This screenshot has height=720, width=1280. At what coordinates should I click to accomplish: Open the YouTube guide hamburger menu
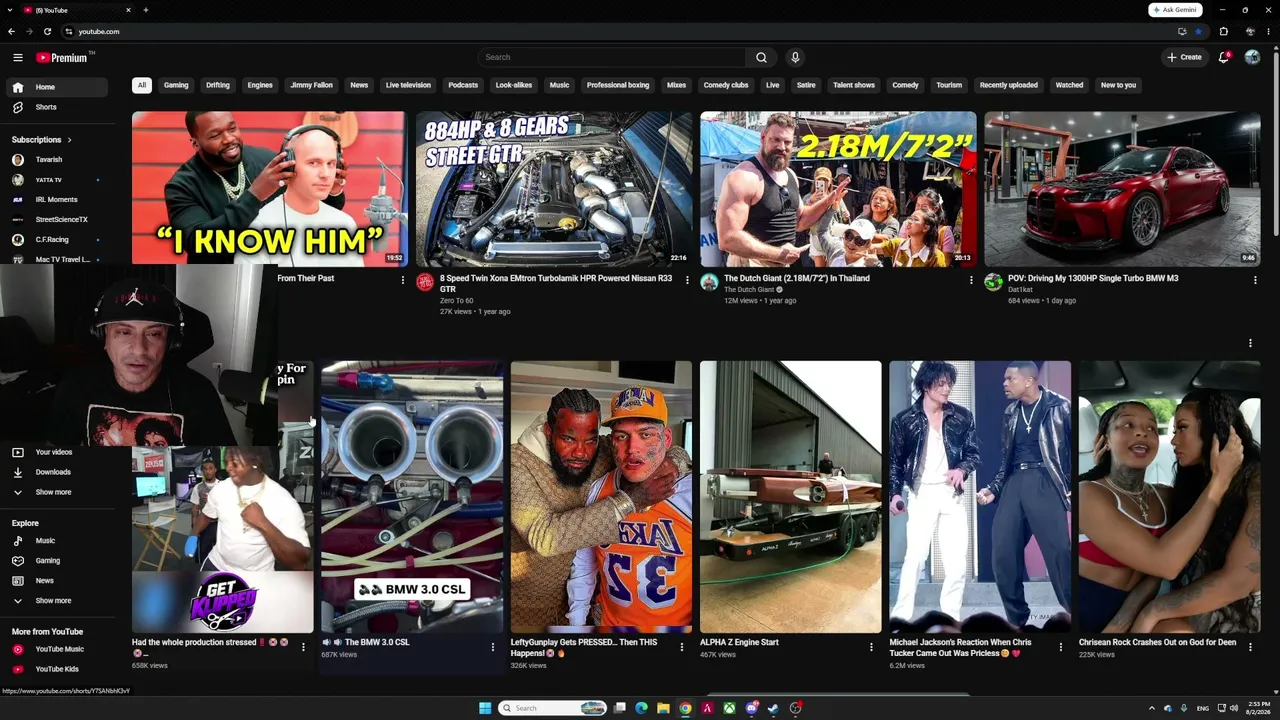point(17,58)
